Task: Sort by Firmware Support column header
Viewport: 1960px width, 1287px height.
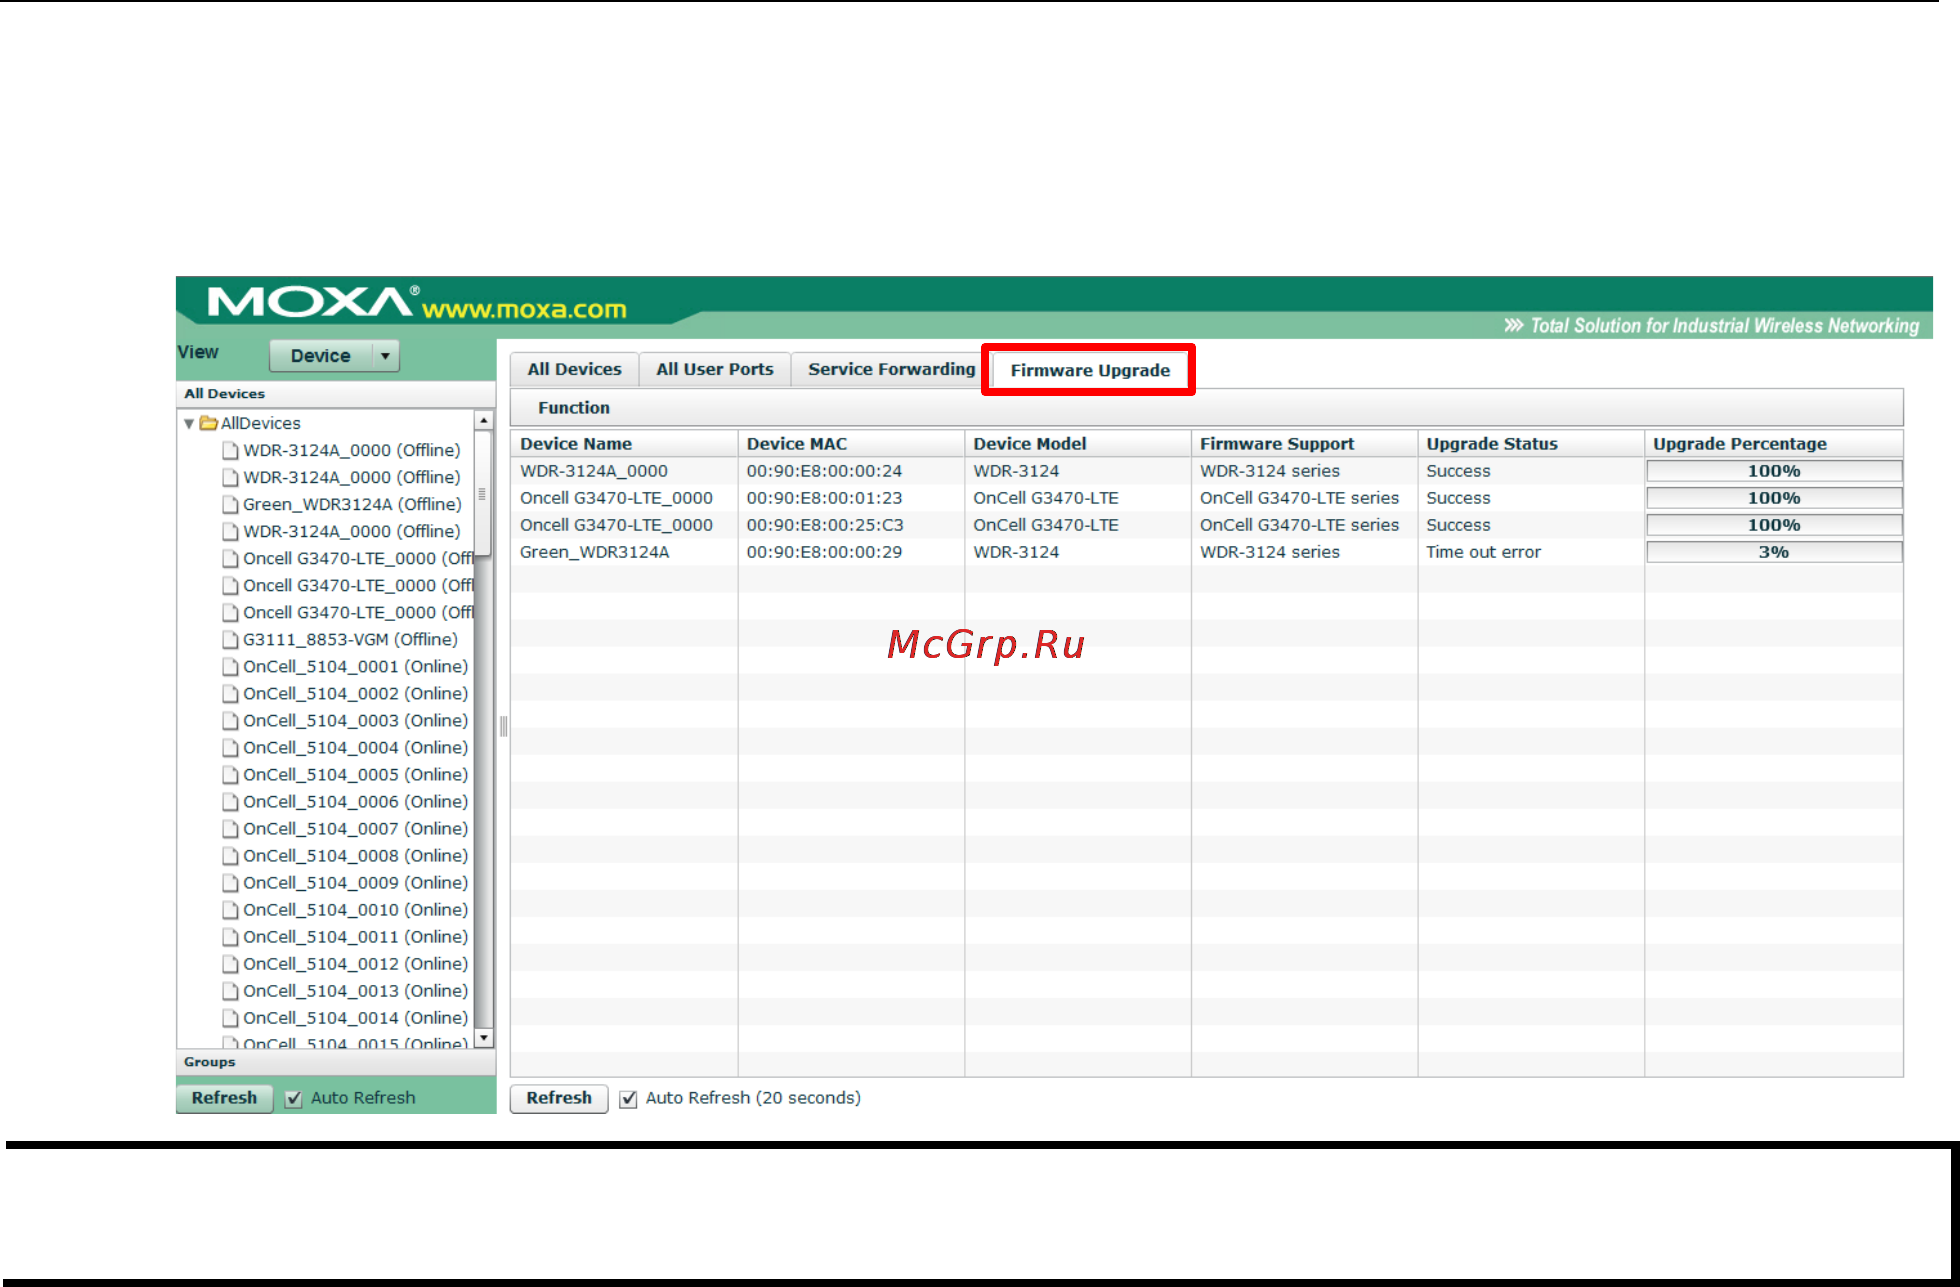Action: tap(1304, 444)
